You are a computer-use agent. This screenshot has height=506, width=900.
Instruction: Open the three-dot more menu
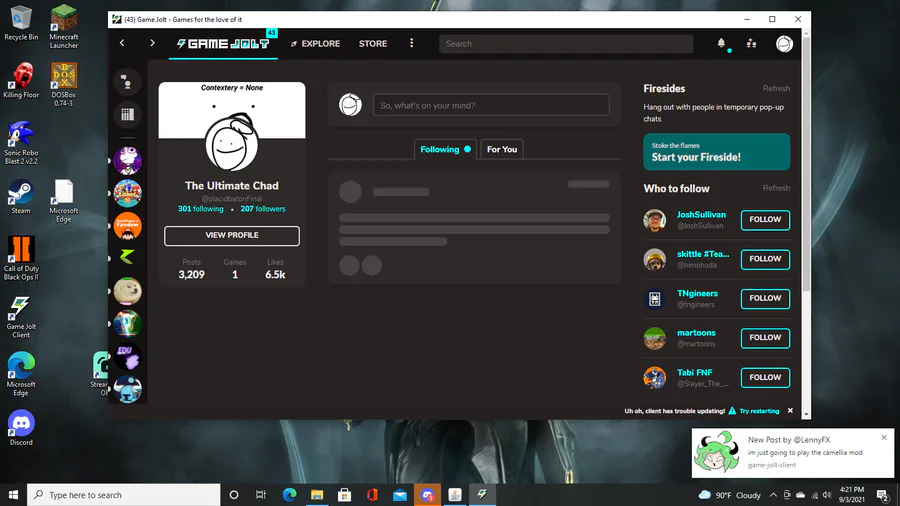412,43
